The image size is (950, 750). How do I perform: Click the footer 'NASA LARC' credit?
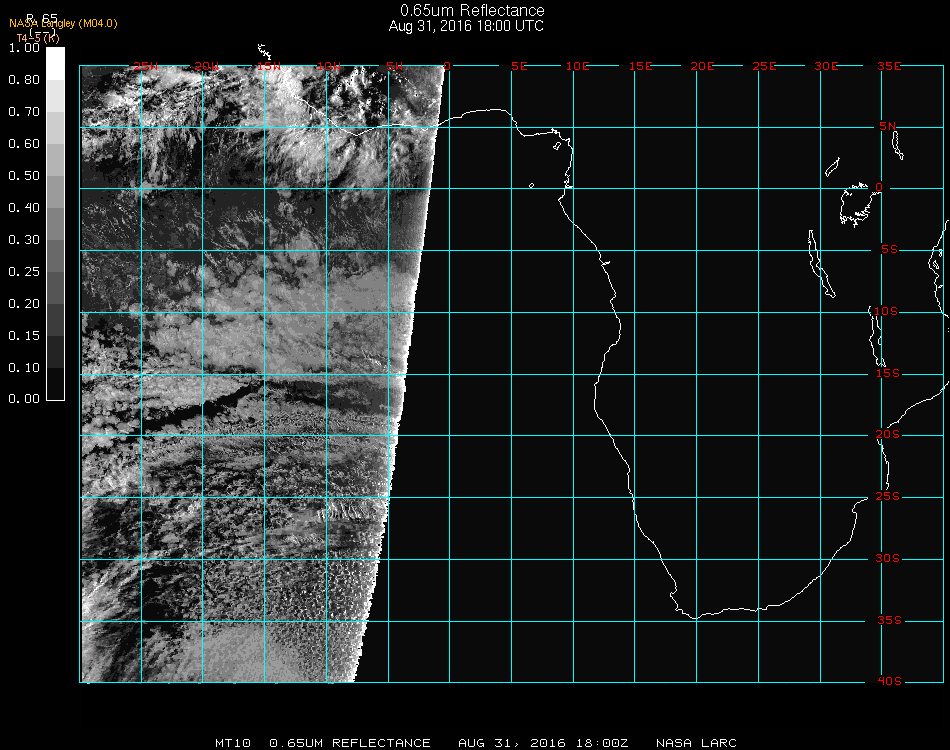pos(696,743)
